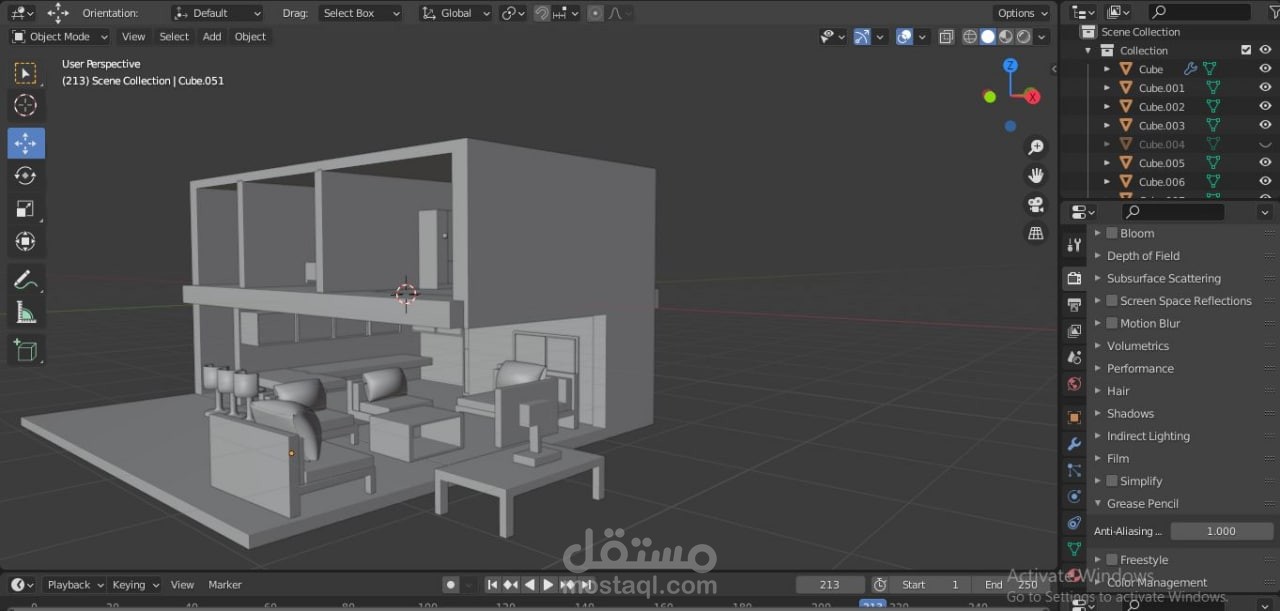Image resolution: width=1280 pixels, height=611 pixels.
Task: Open the Object menu
Action: (x=250, y=37)
